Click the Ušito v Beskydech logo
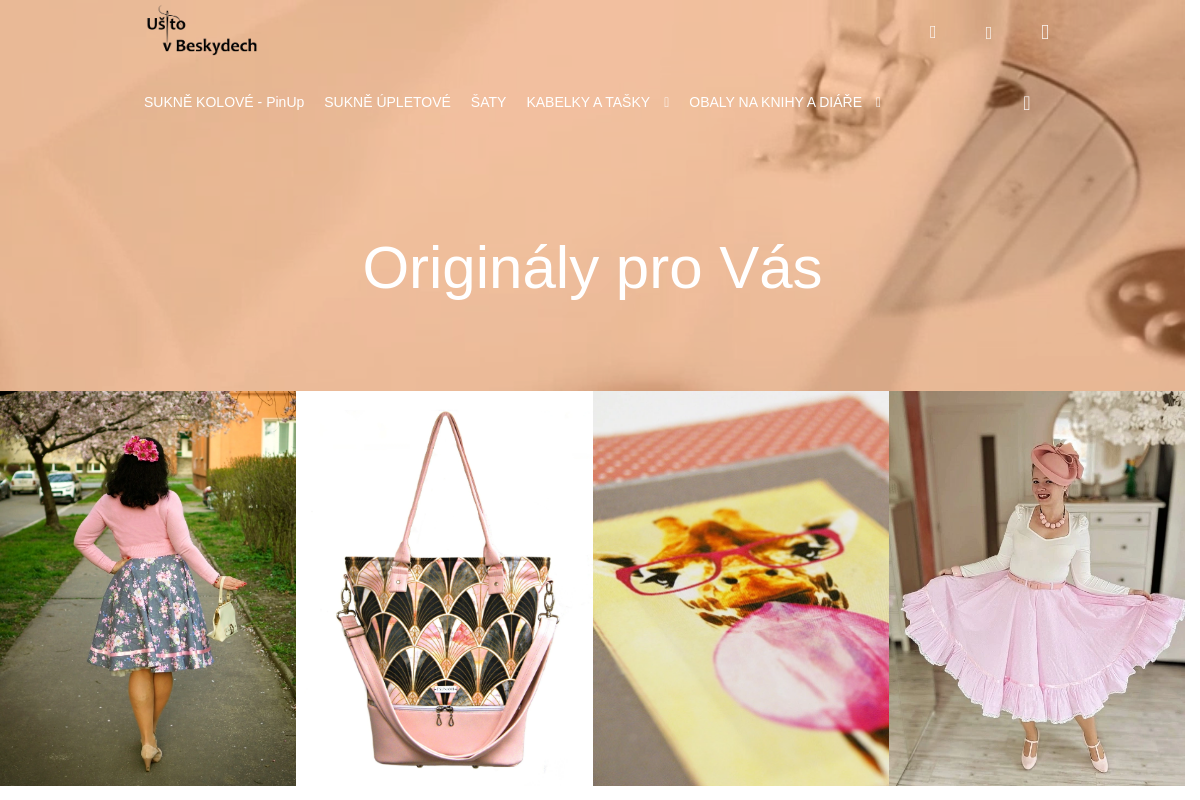The width and height of the screenshot is (1200, 800). pos(202,31)
